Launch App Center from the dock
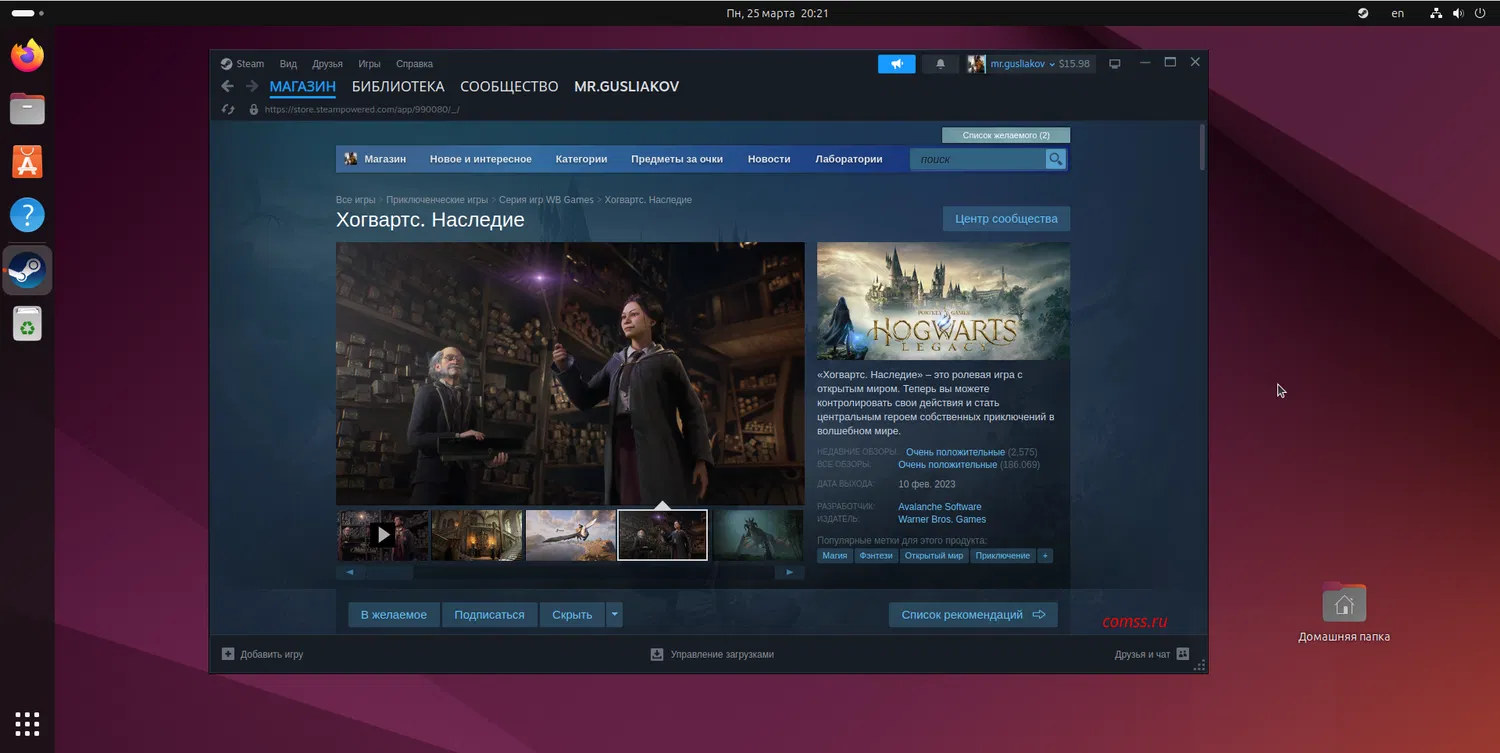Viewport: 1500px width, 753px height. (x=28, y=161)
